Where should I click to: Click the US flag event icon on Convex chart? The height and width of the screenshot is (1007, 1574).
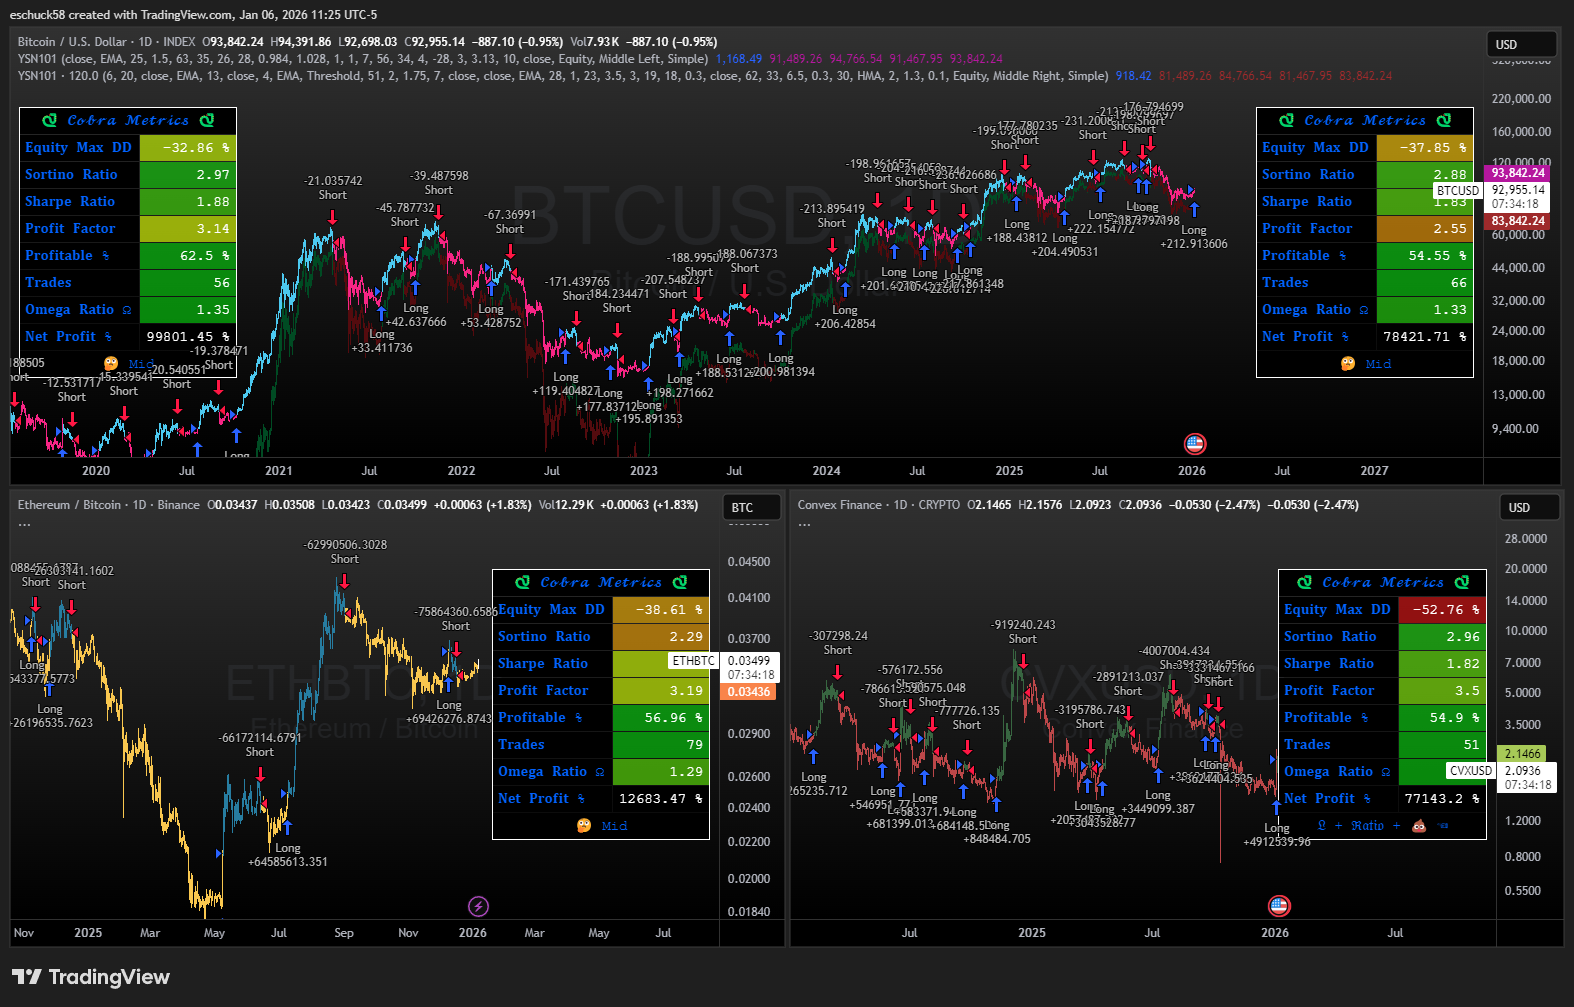pos(1279,905)
